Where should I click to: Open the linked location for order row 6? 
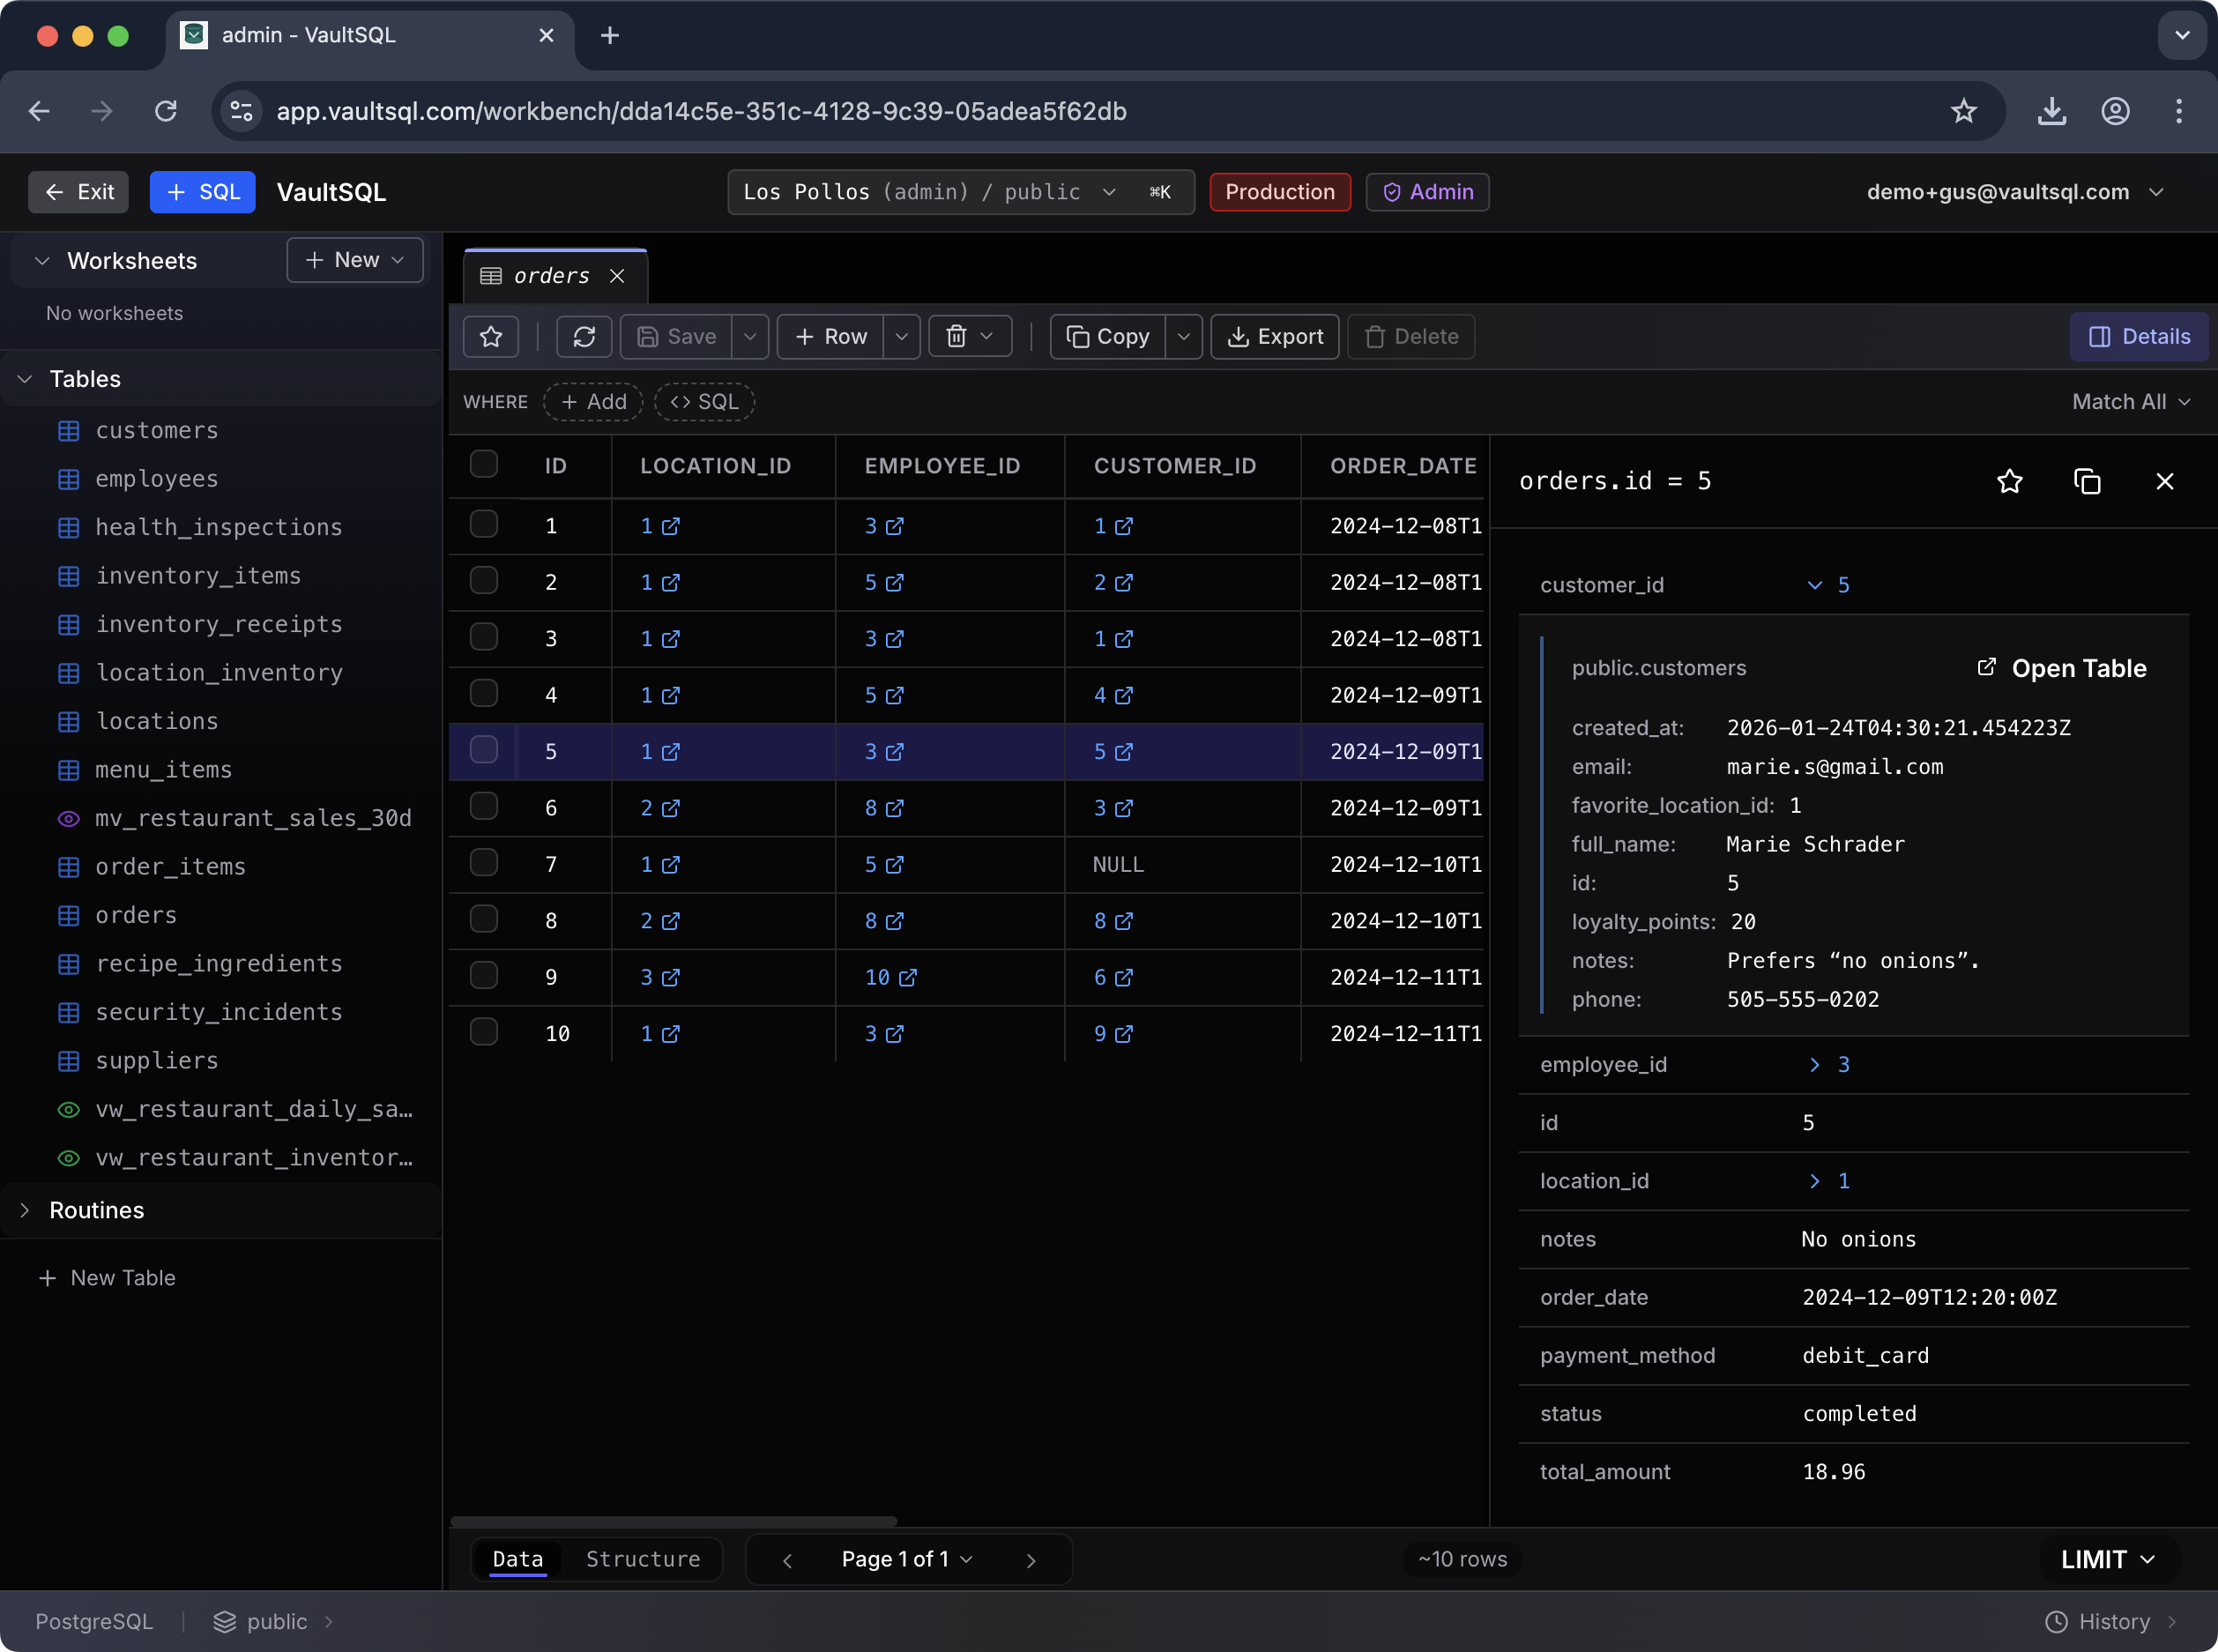(670, 808)
